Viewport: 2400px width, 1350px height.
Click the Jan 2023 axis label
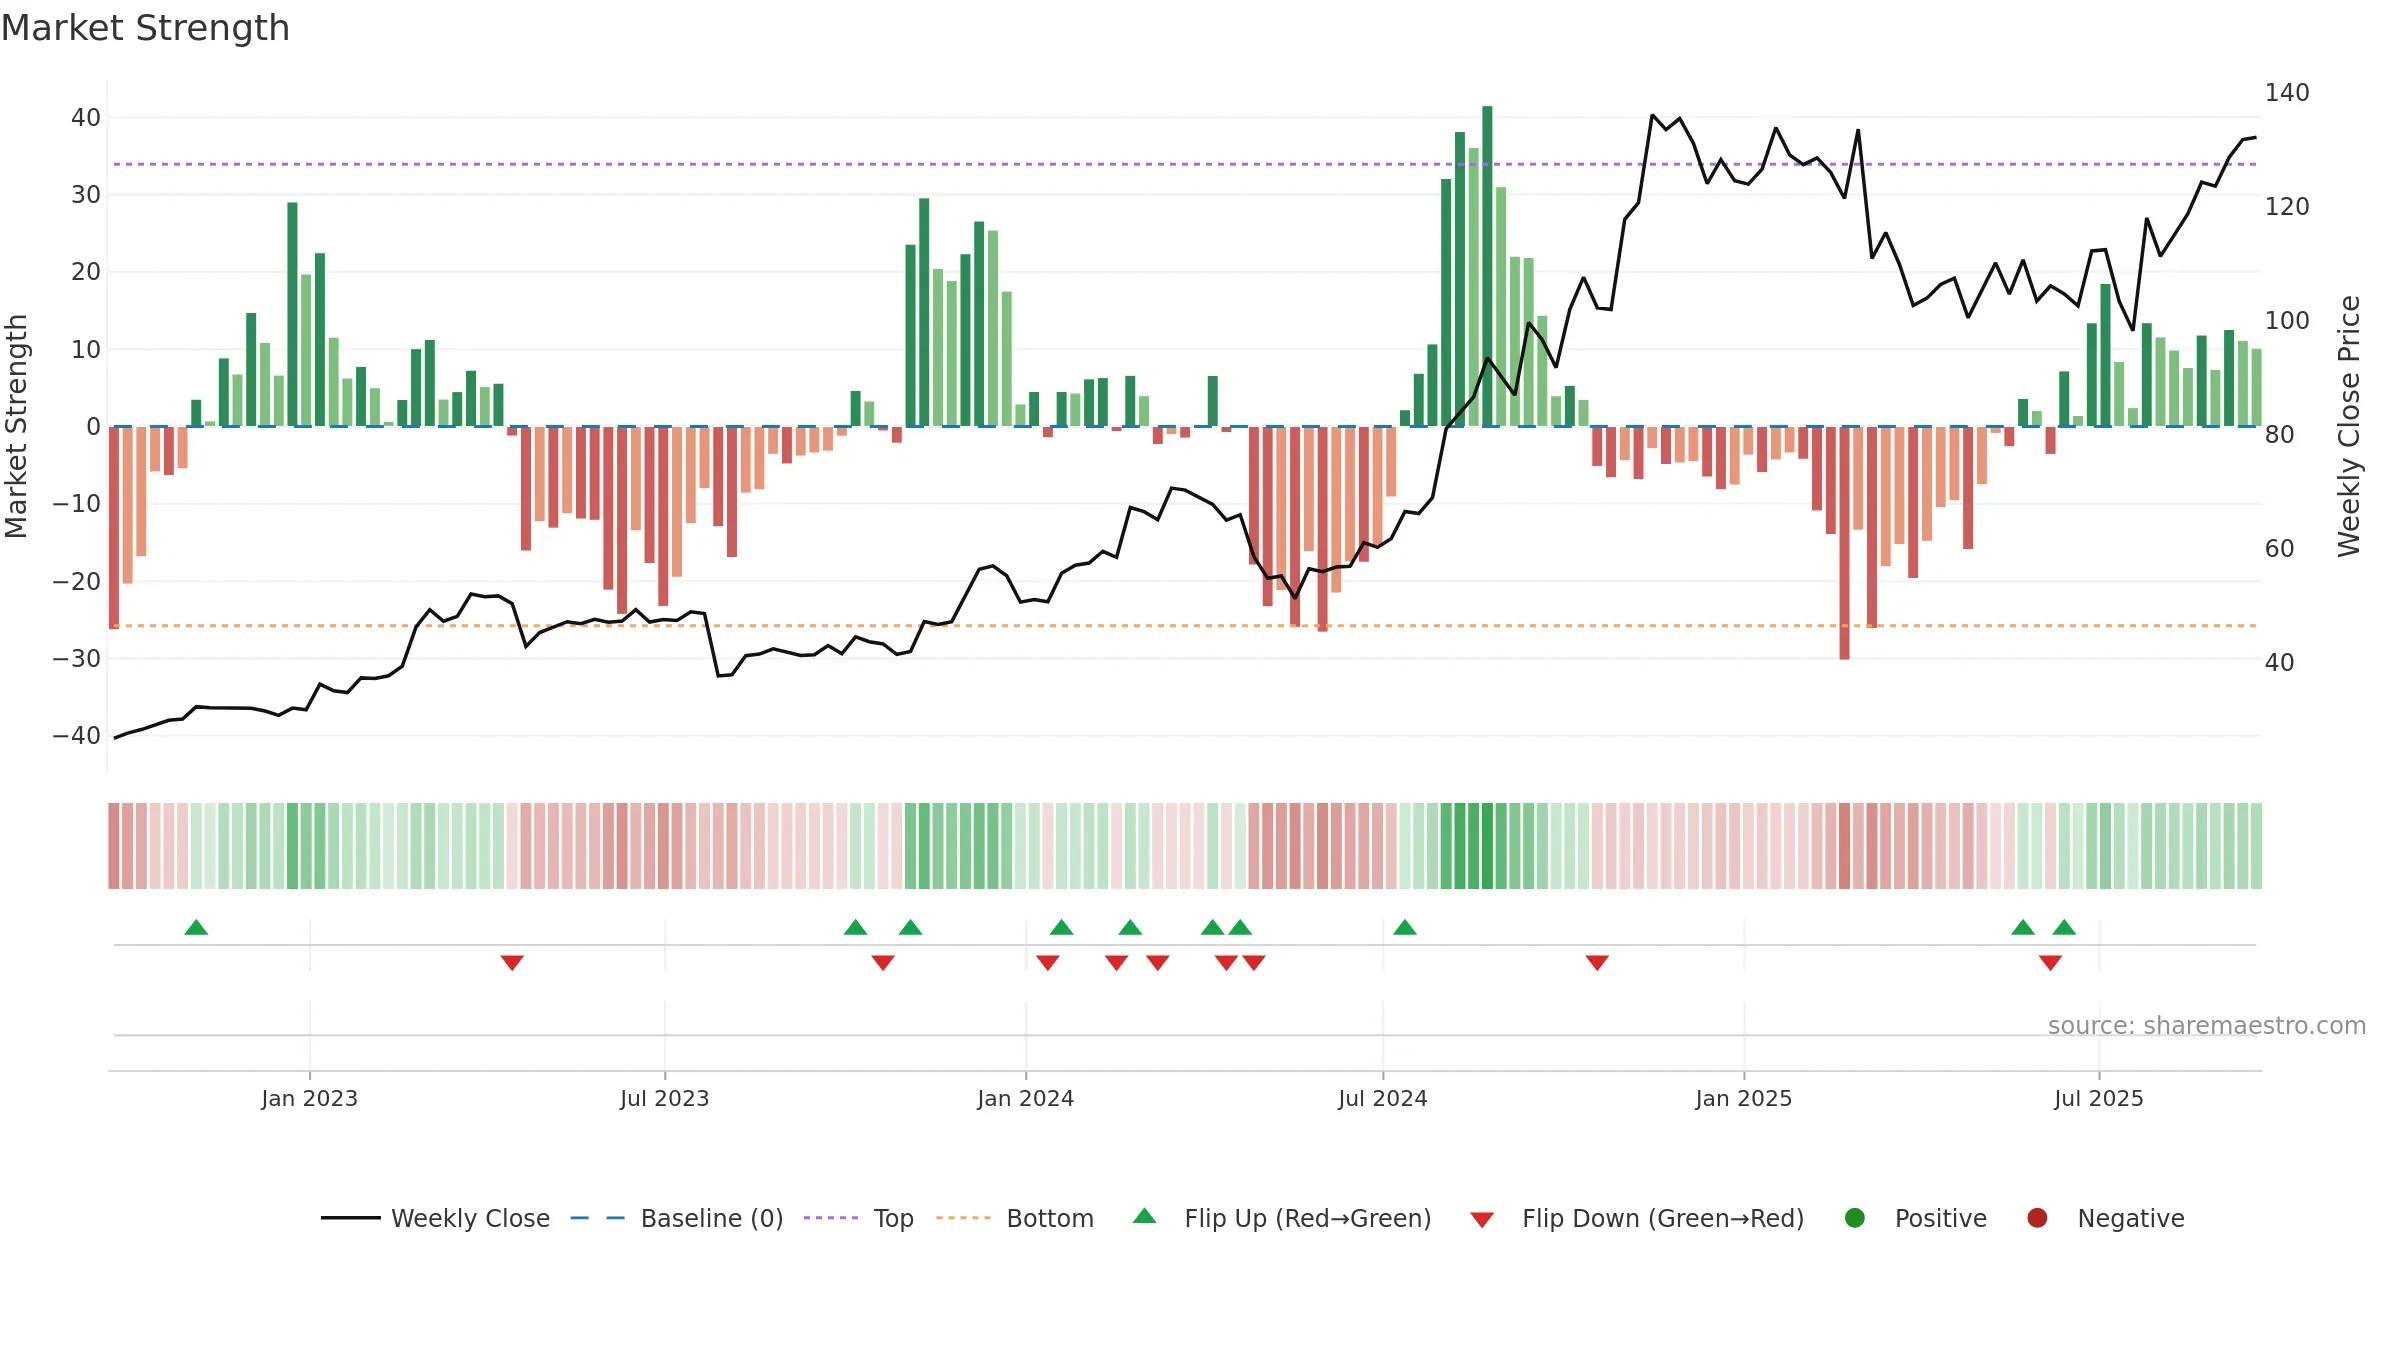click(309, 1099)
